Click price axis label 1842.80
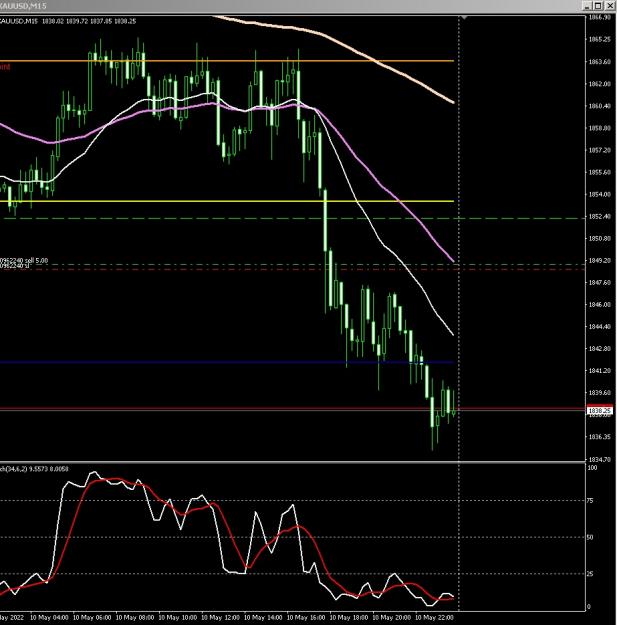 pos(599,348)
